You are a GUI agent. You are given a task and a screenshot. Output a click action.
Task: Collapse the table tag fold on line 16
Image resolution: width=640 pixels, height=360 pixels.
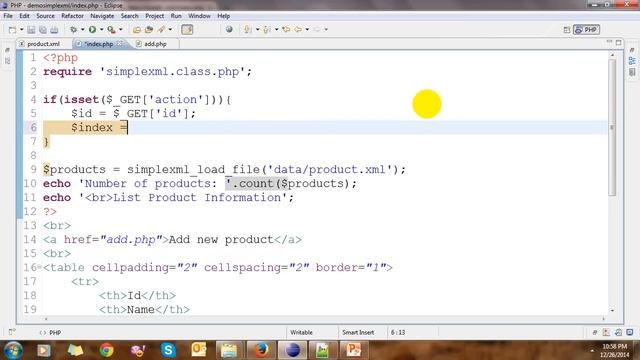coord(40,267)
